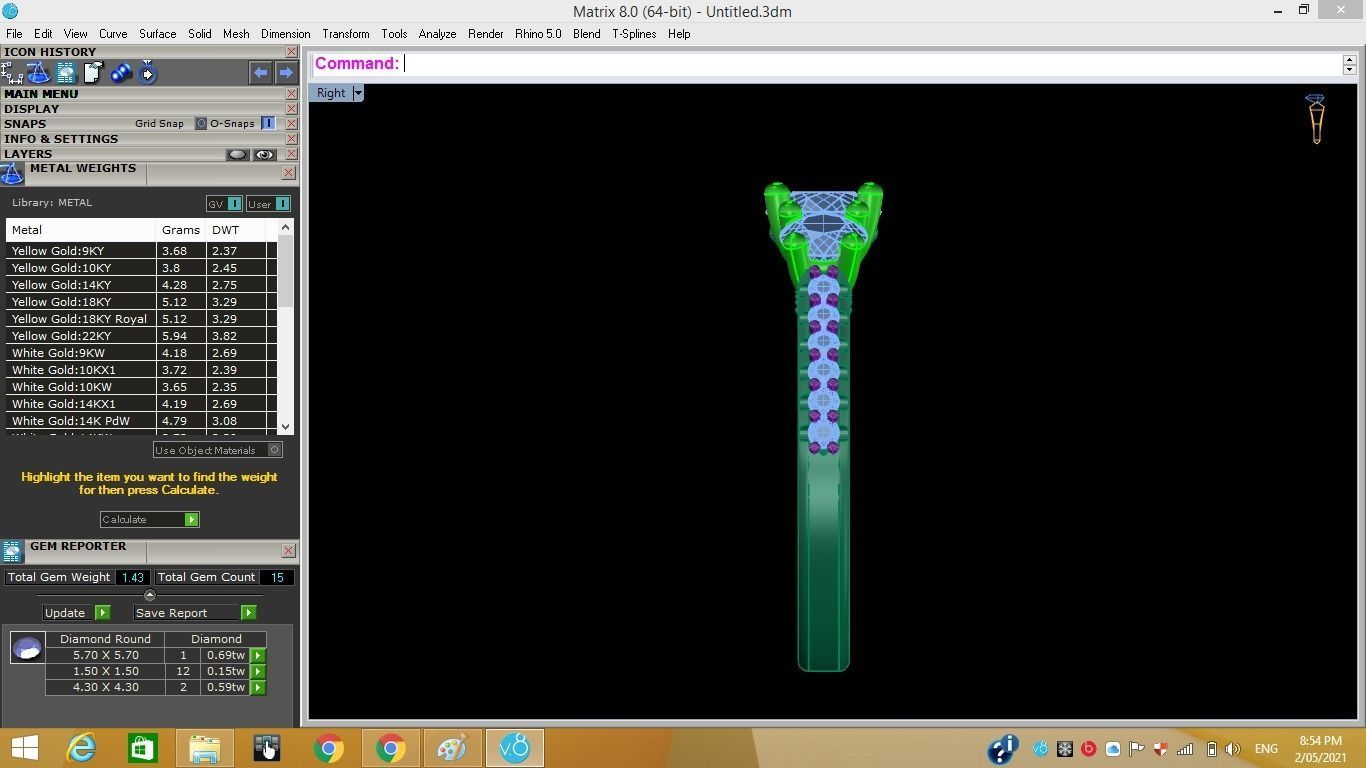Click the dimension tool icon in Icon History
1366x768 pixels.
pos(12,73)
